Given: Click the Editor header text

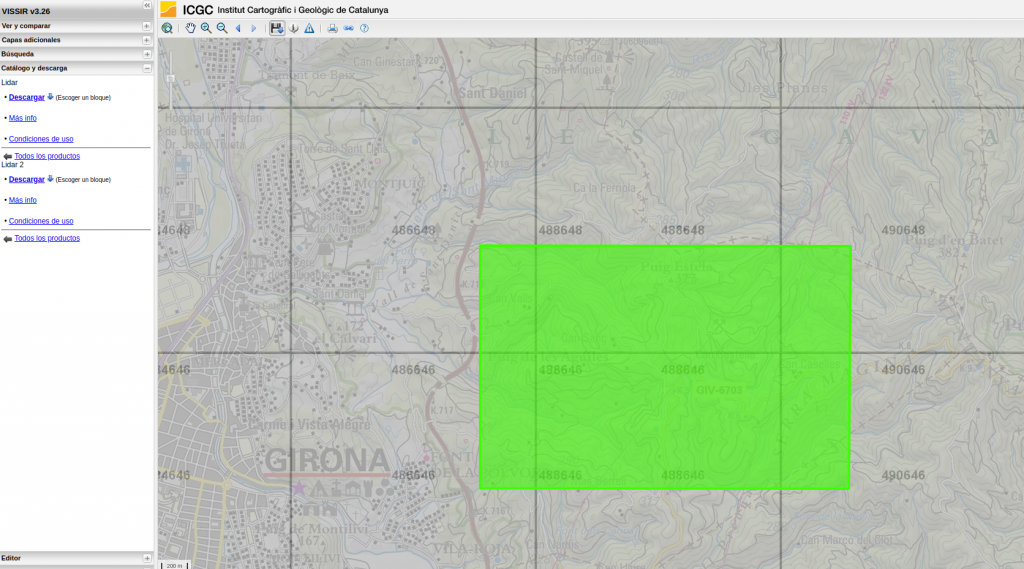Looking at the screenshot, I should (11, 559).
